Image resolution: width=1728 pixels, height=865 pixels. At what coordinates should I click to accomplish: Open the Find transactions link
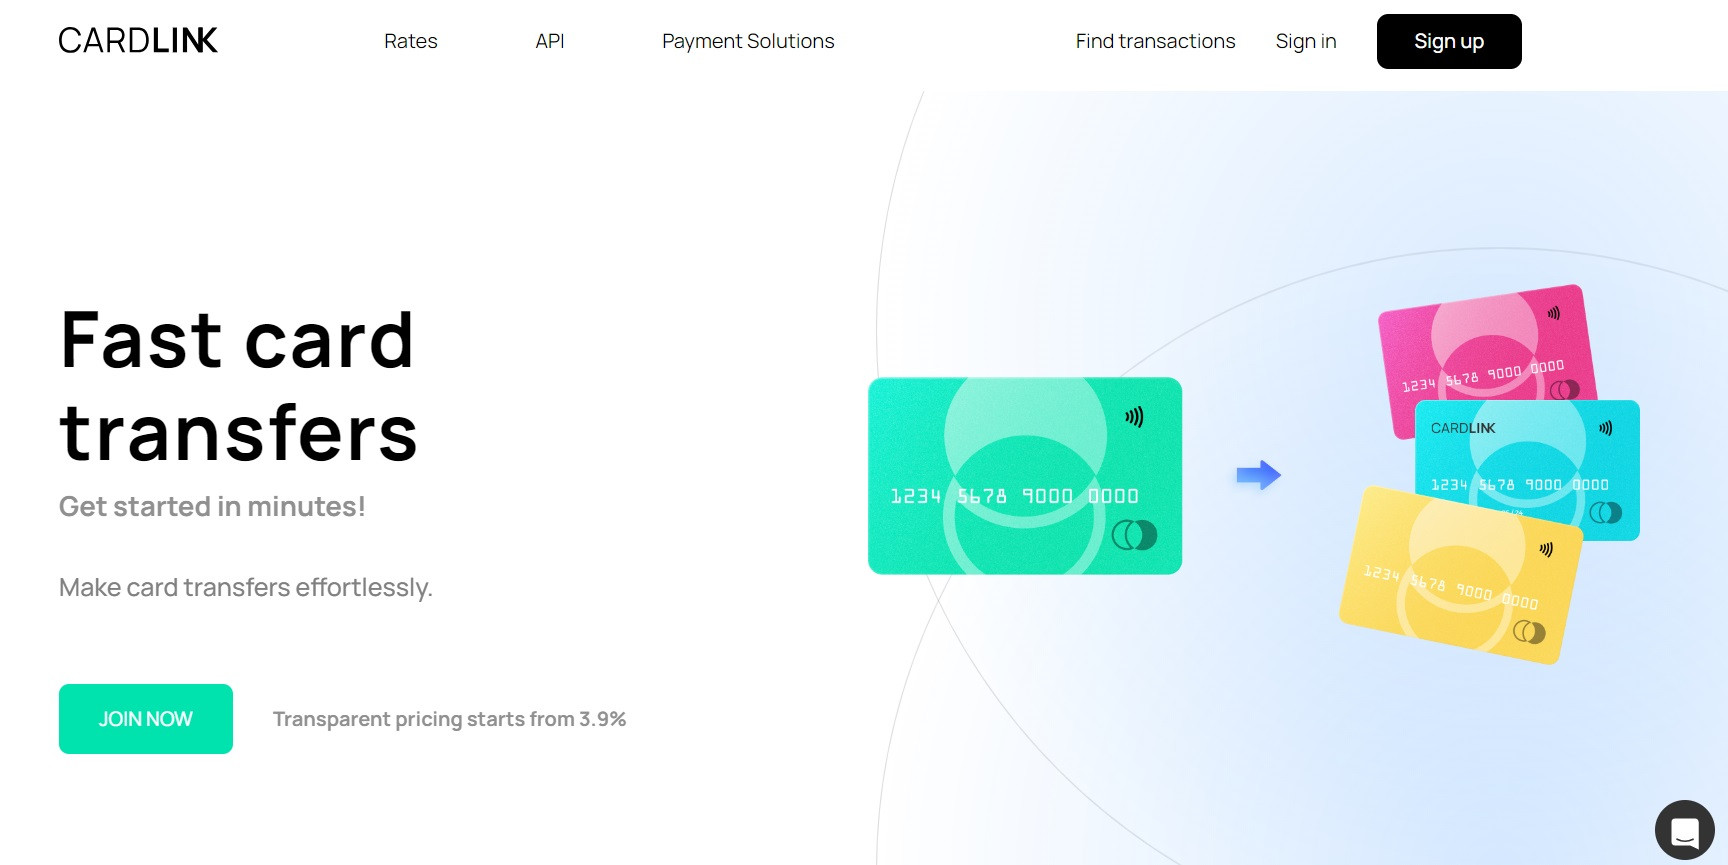1155,41
